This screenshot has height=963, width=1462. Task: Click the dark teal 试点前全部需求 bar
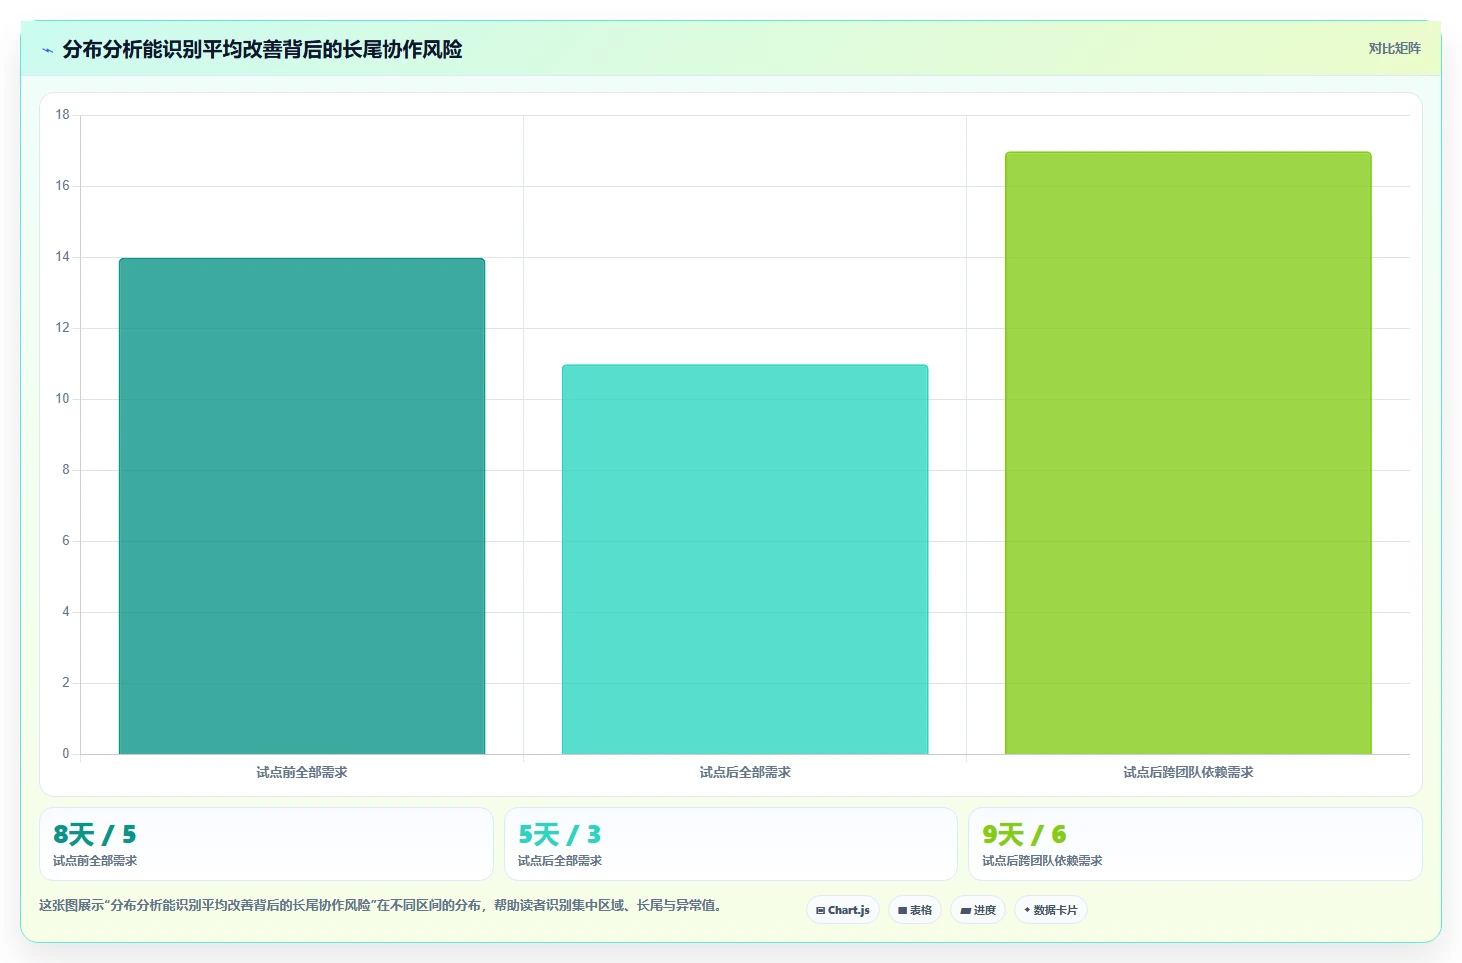pyautogui.click(x=302, y=506)
